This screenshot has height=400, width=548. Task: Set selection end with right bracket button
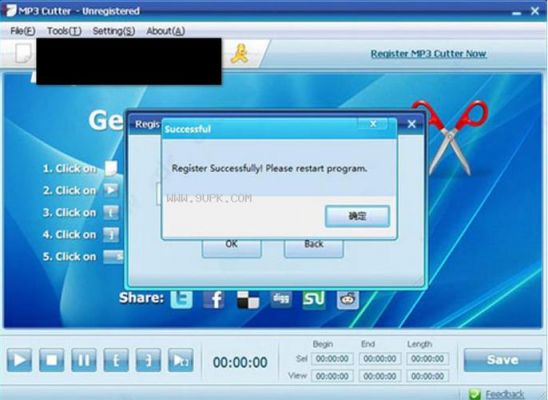coord(148,360)
